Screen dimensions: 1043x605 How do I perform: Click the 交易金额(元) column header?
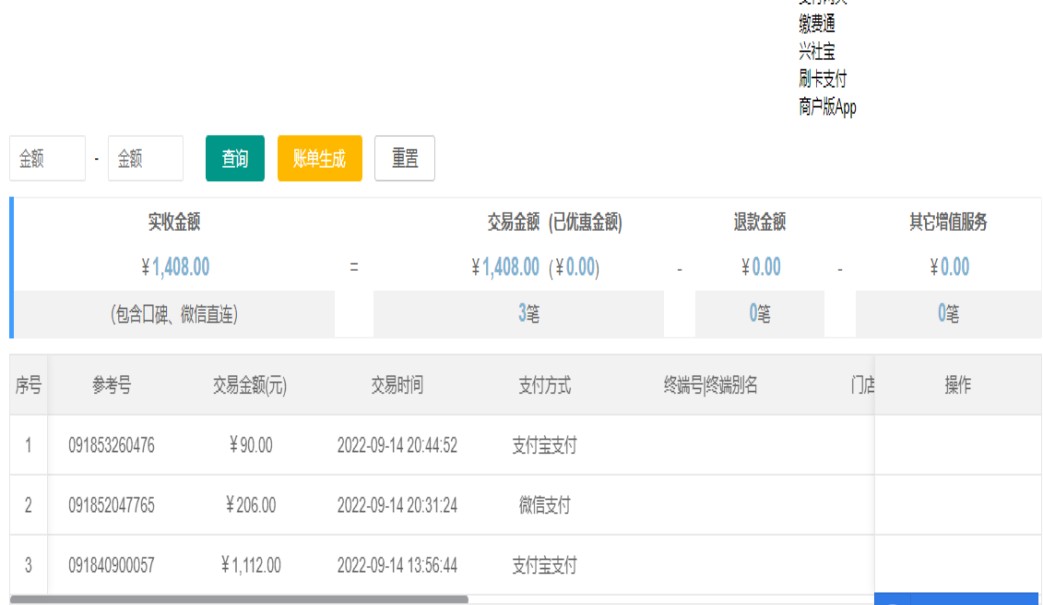coord(249,386)
